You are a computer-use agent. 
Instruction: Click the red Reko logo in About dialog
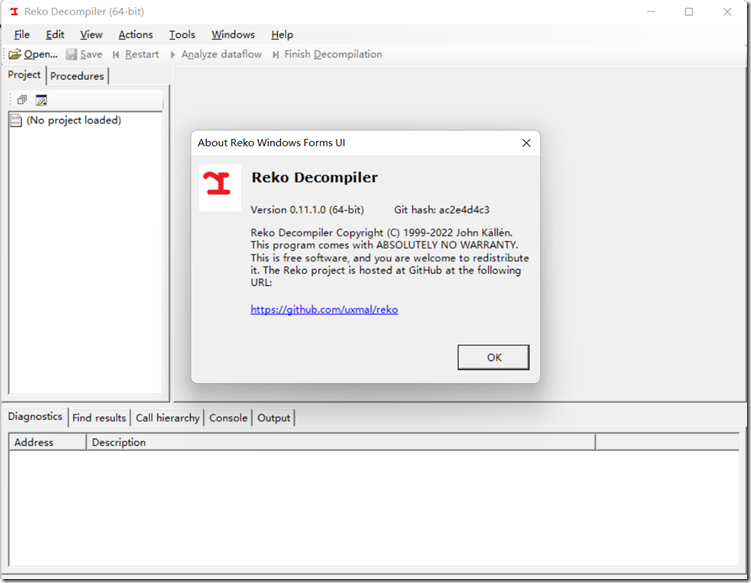tap(219, 182)
